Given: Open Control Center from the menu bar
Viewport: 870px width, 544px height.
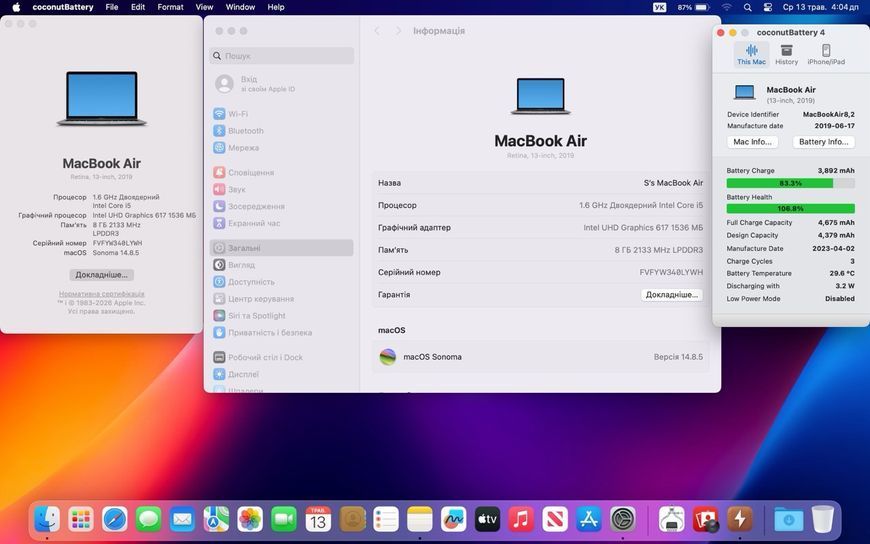Looking at the screenshot, I should 768,7.
